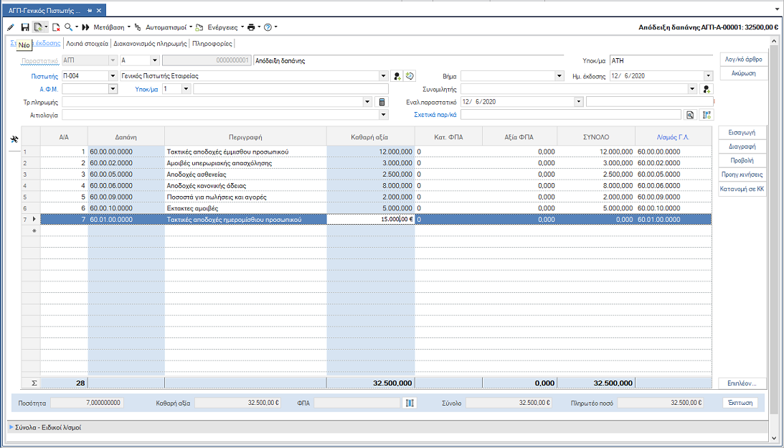
Task: Switch to the Διακανονισμός πληρωμής tab
Action: (150, 44)
